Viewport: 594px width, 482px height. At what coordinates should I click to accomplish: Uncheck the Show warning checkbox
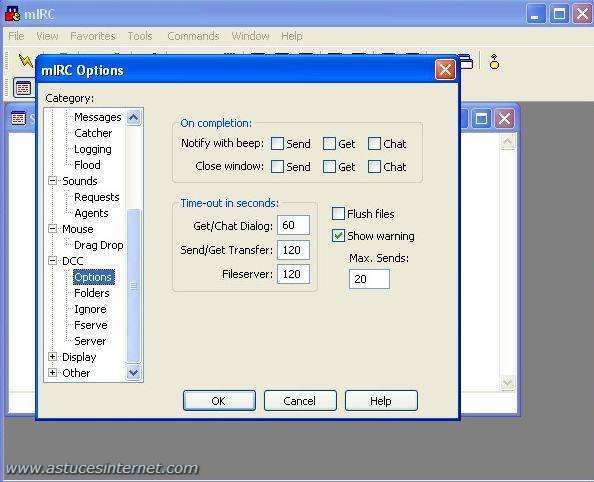[338, 236]
